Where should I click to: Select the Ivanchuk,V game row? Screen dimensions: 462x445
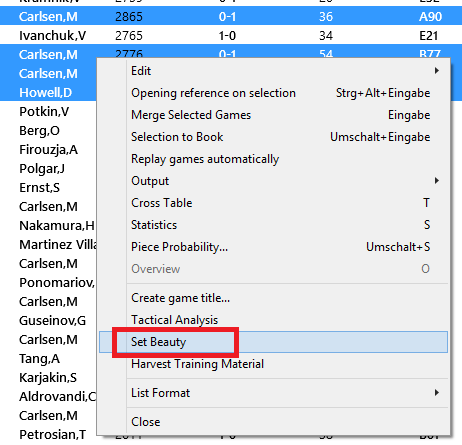tap(231, 35)
